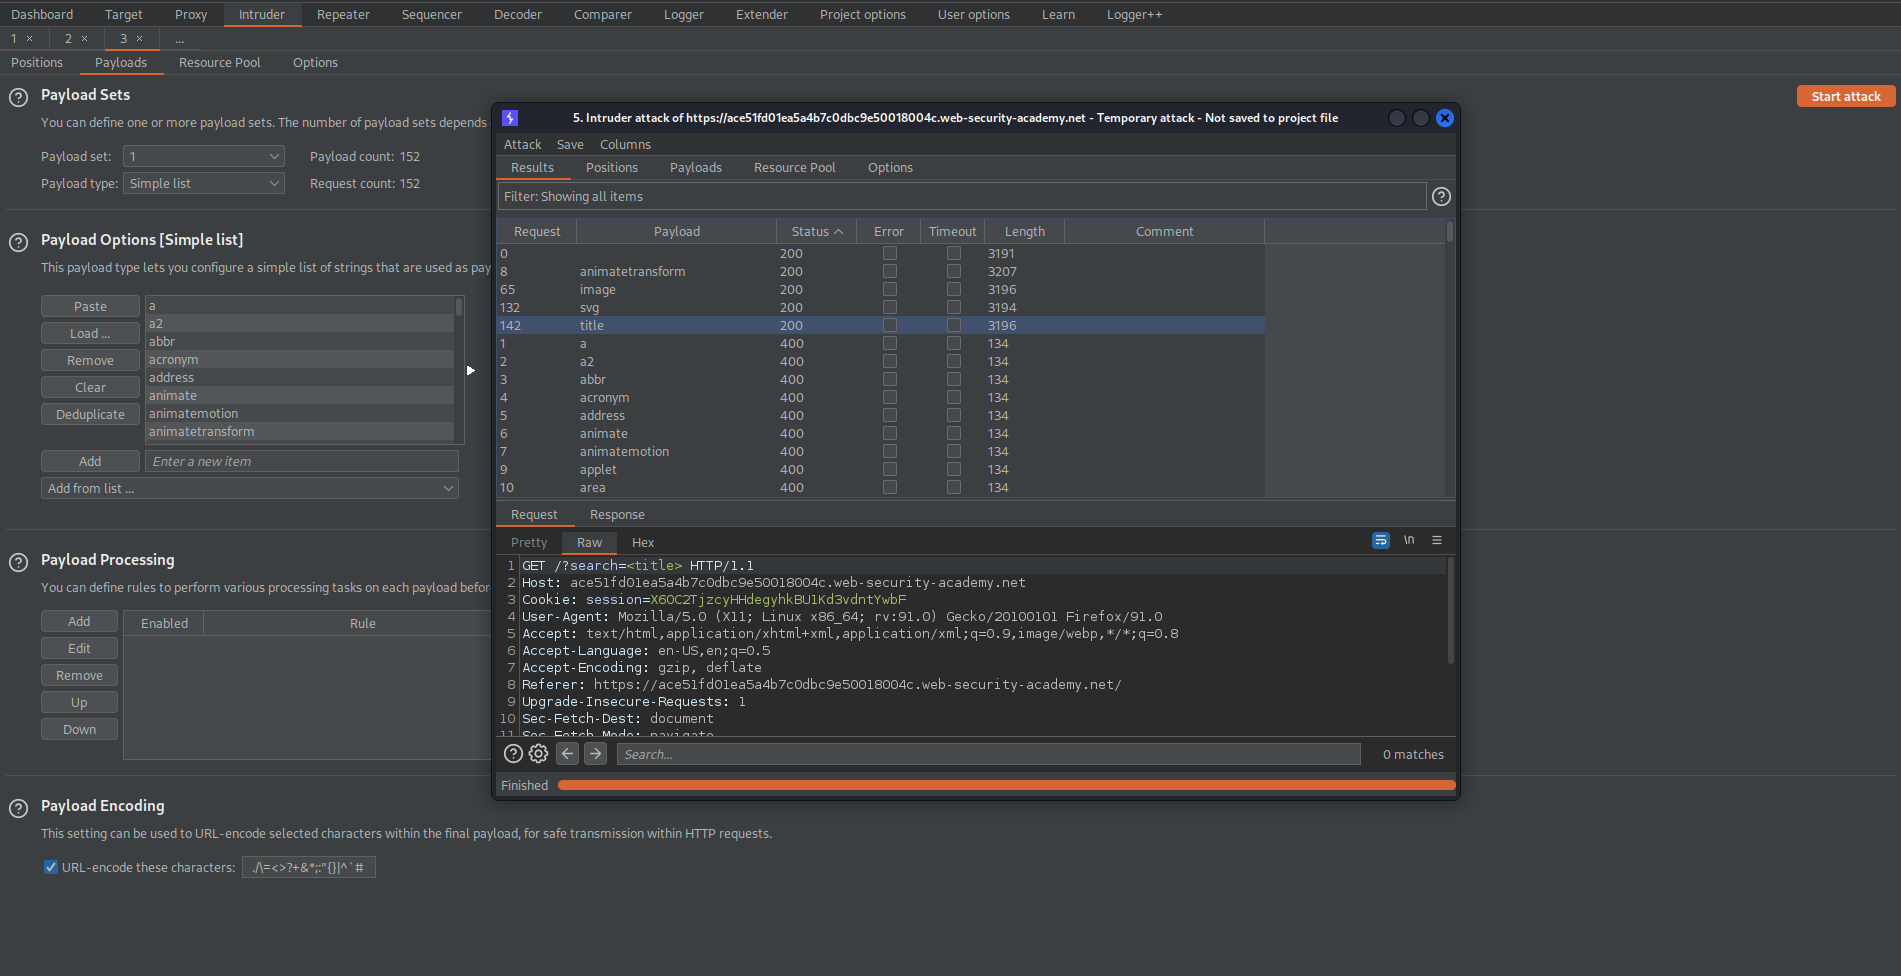This screenshot has height=976, width=1901.
Task: Sort results by Length column header
Action: 1025,232
